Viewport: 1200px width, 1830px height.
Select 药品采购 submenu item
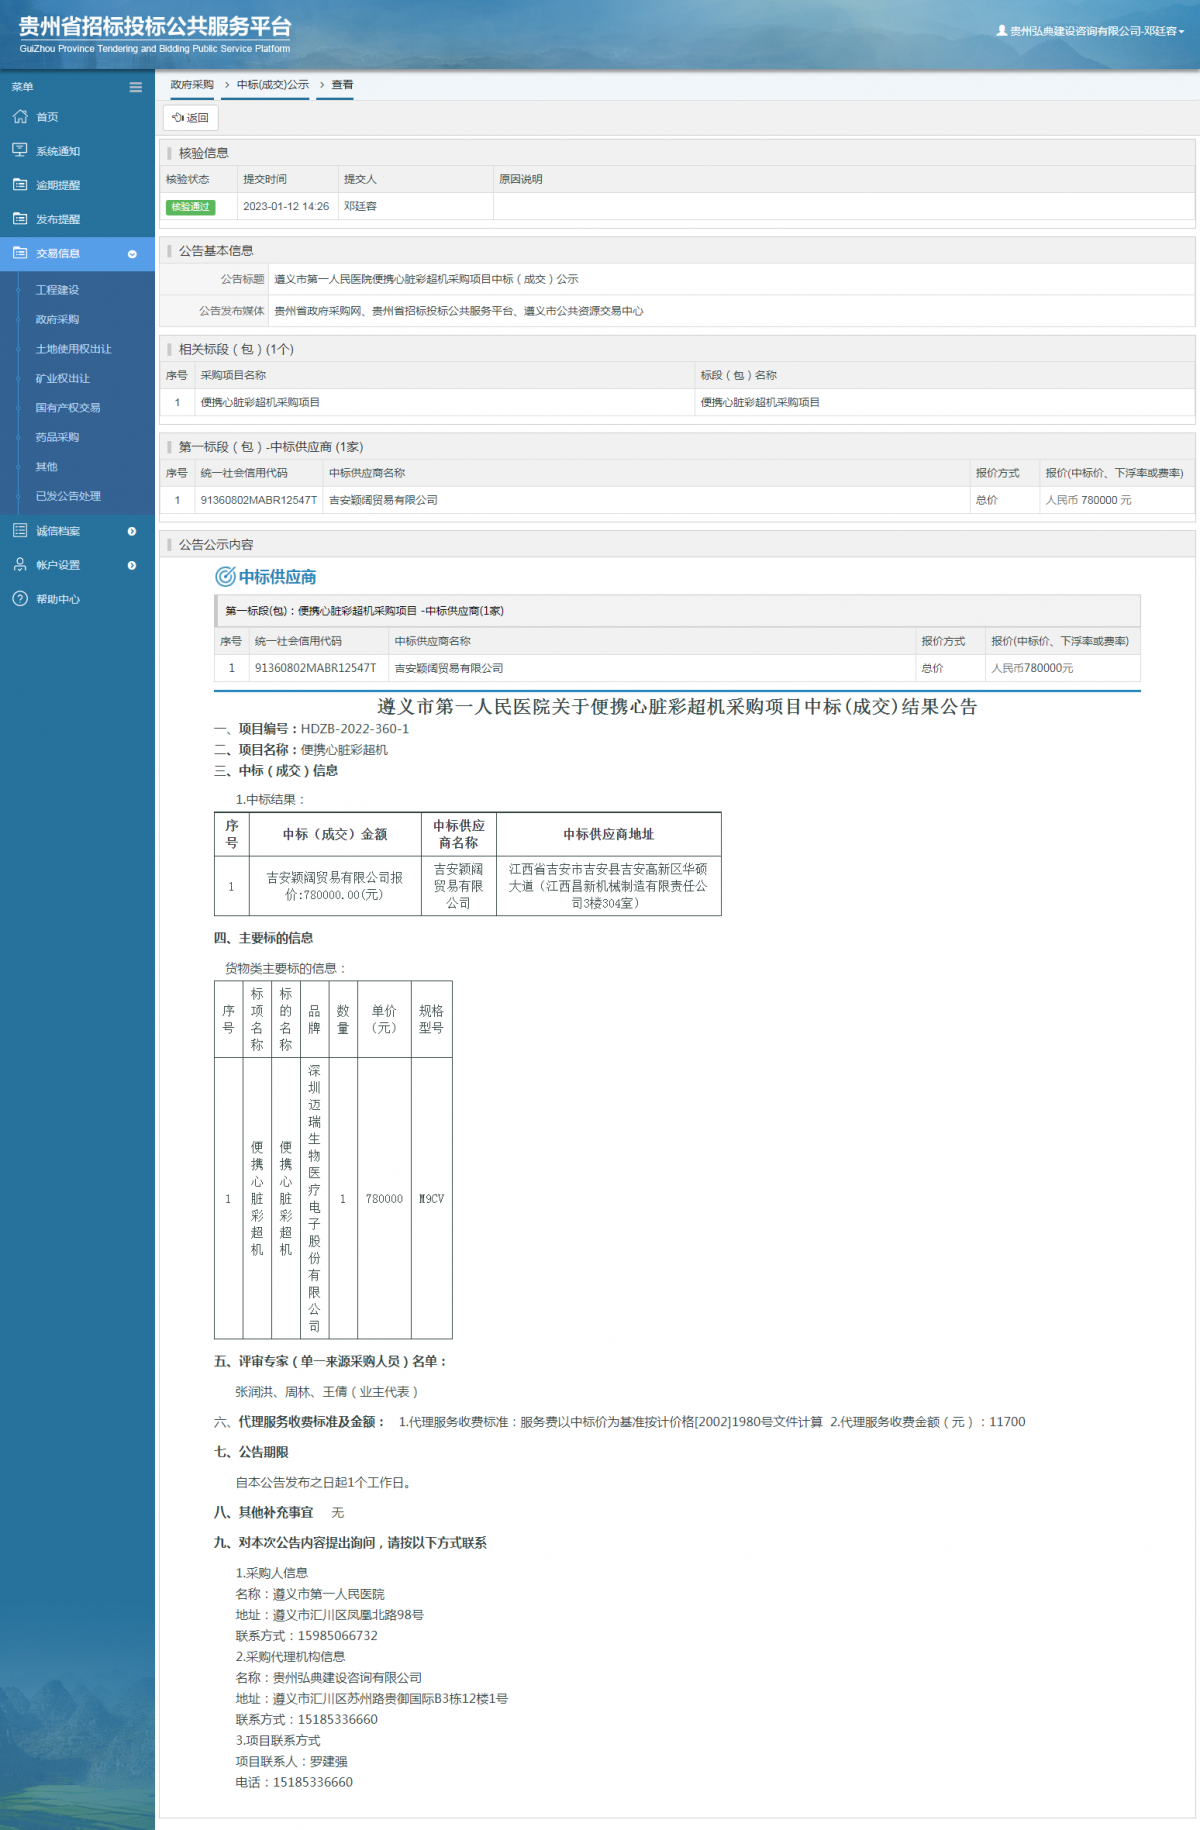point(57,437)
